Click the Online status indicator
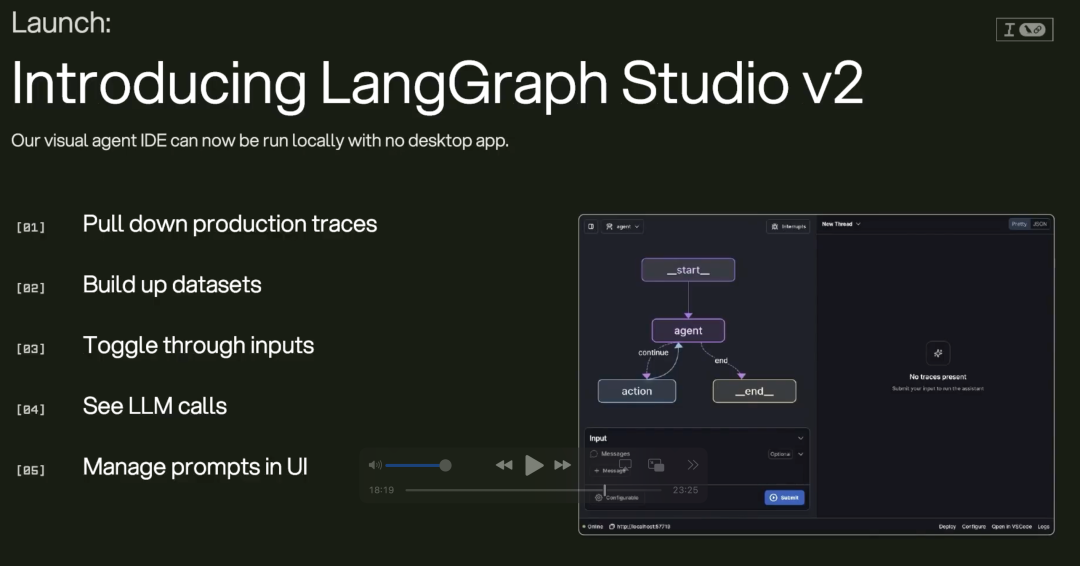 [x=593, y=527]
